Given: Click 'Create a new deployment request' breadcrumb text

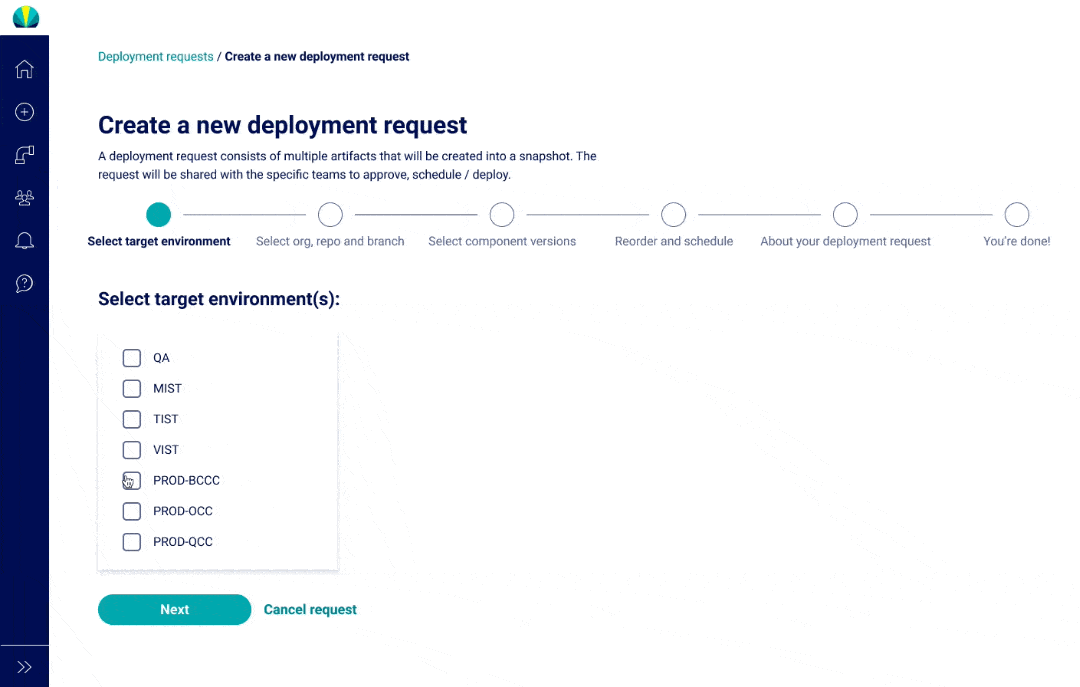Looking at the screenshot, I should (317, 57).
